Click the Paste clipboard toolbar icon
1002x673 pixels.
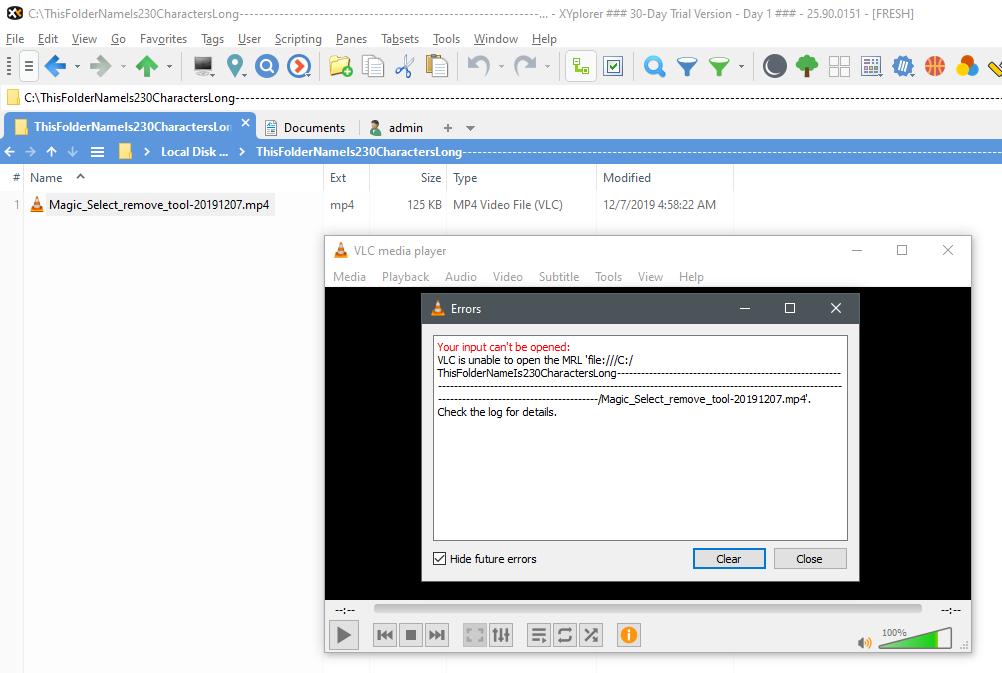(437, 67)
